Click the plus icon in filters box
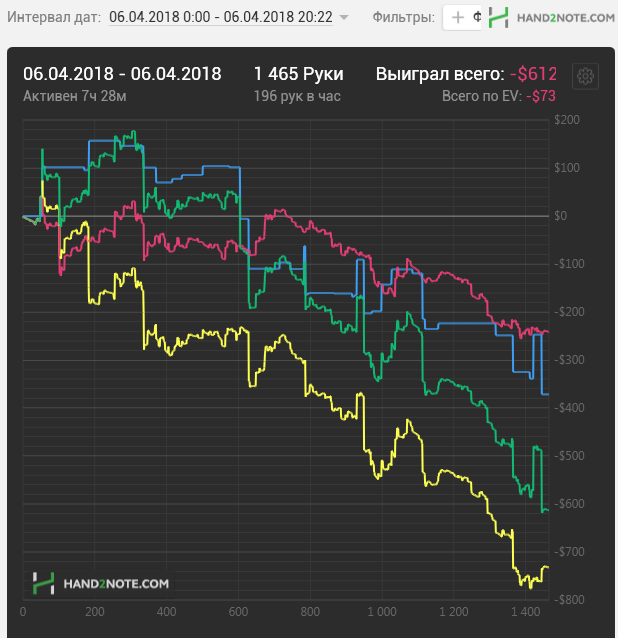 click(458, 17)
